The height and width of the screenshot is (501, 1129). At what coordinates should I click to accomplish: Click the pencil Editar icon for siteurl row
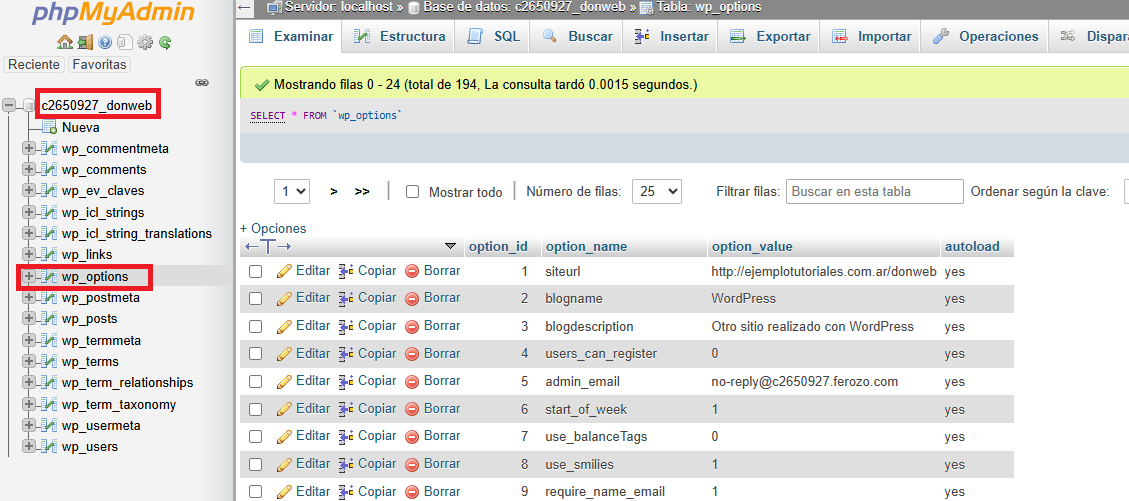284,271
